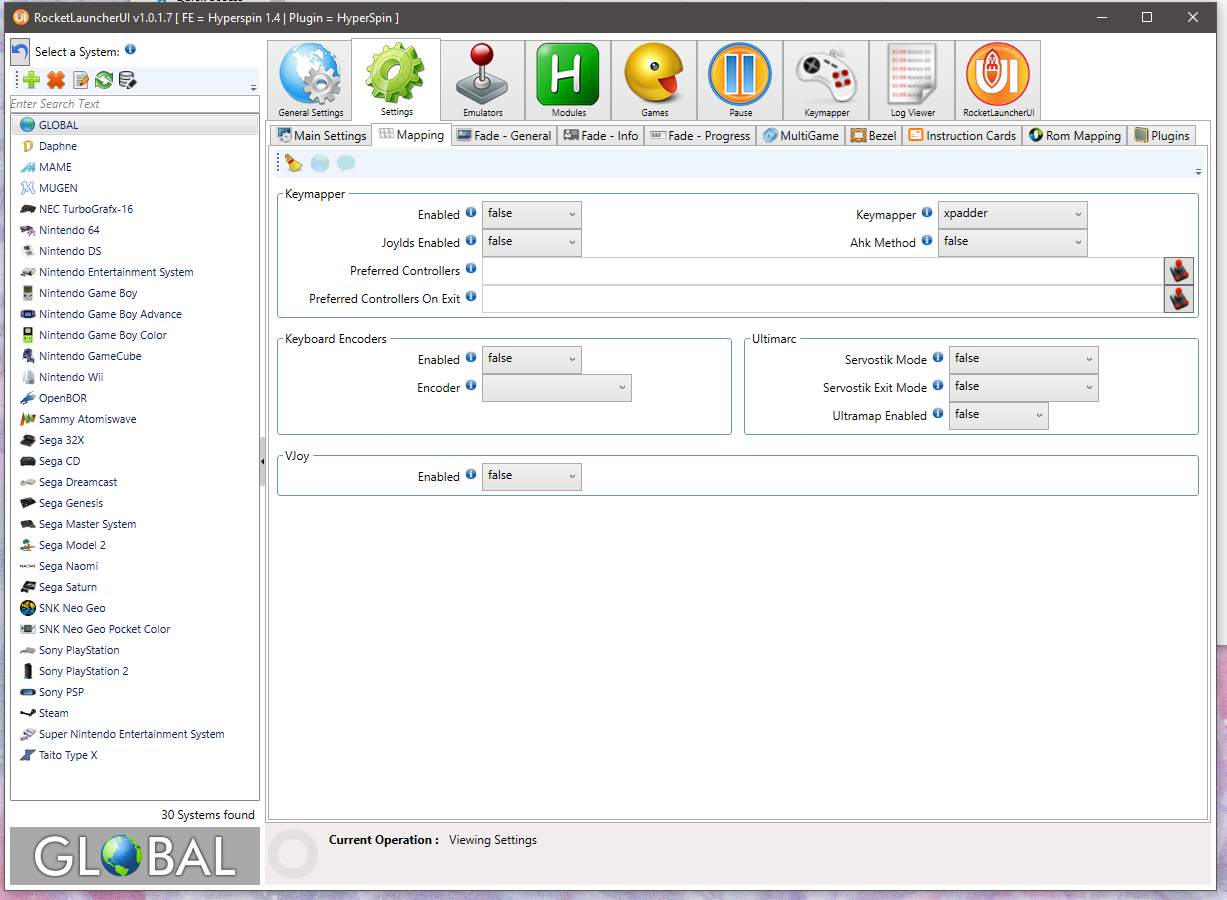Switch to the Instruction Cards tab
Viewport: 1227px width, 900px height.
(962, 136)
